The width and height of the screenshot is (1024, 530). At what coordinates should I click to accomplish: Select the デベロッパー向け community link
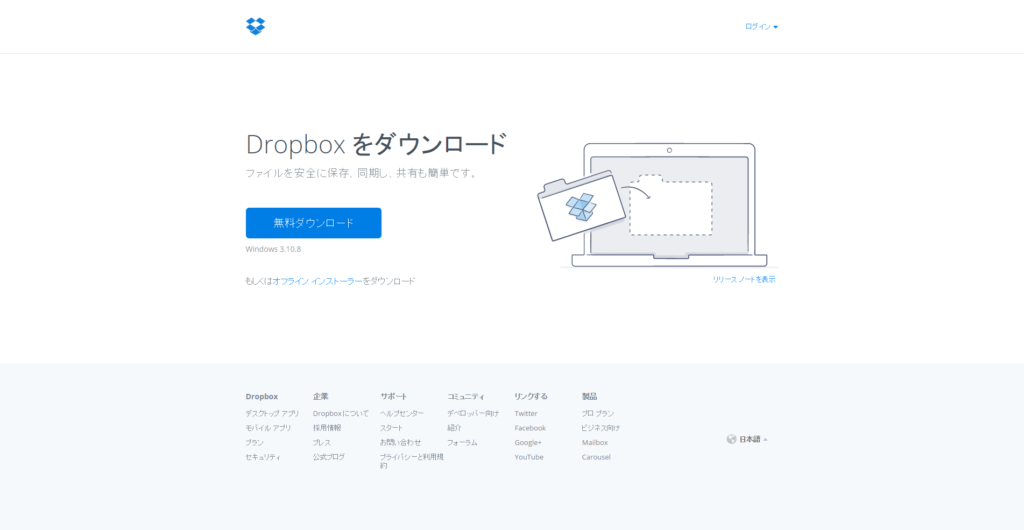pos(473,413)
